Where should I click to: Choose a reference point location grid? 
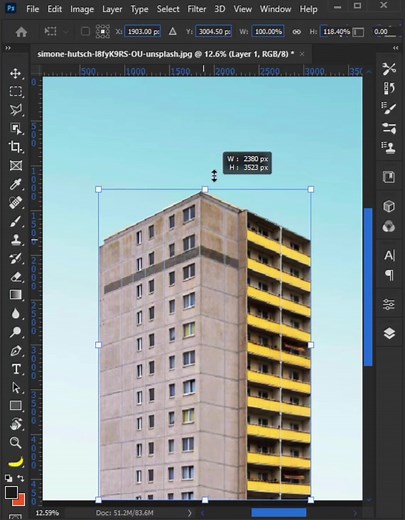coord(103,32)
